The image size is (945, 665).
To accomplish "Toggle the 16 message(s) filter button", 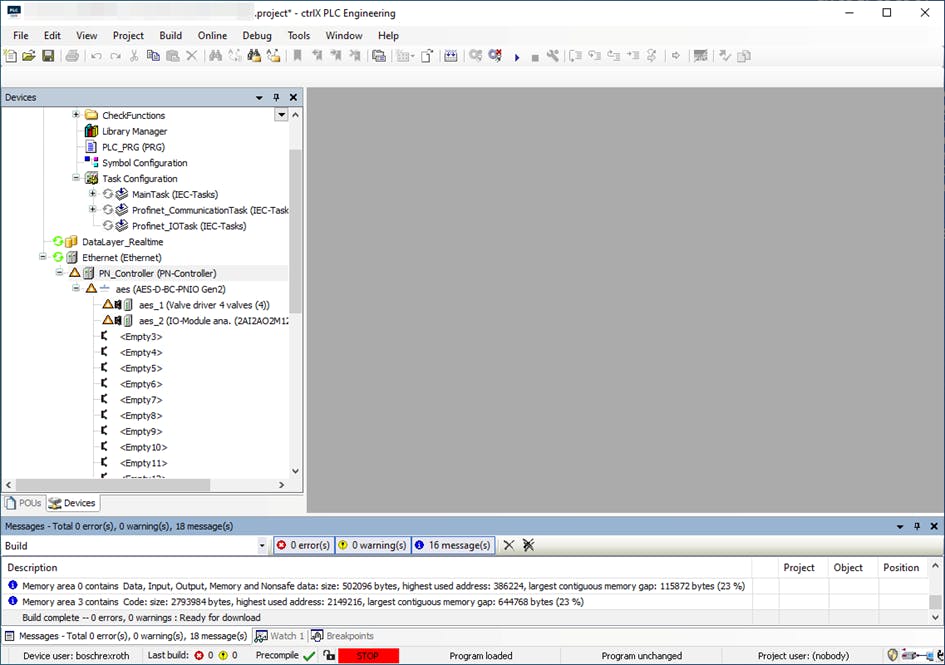I will click(452, 545).
